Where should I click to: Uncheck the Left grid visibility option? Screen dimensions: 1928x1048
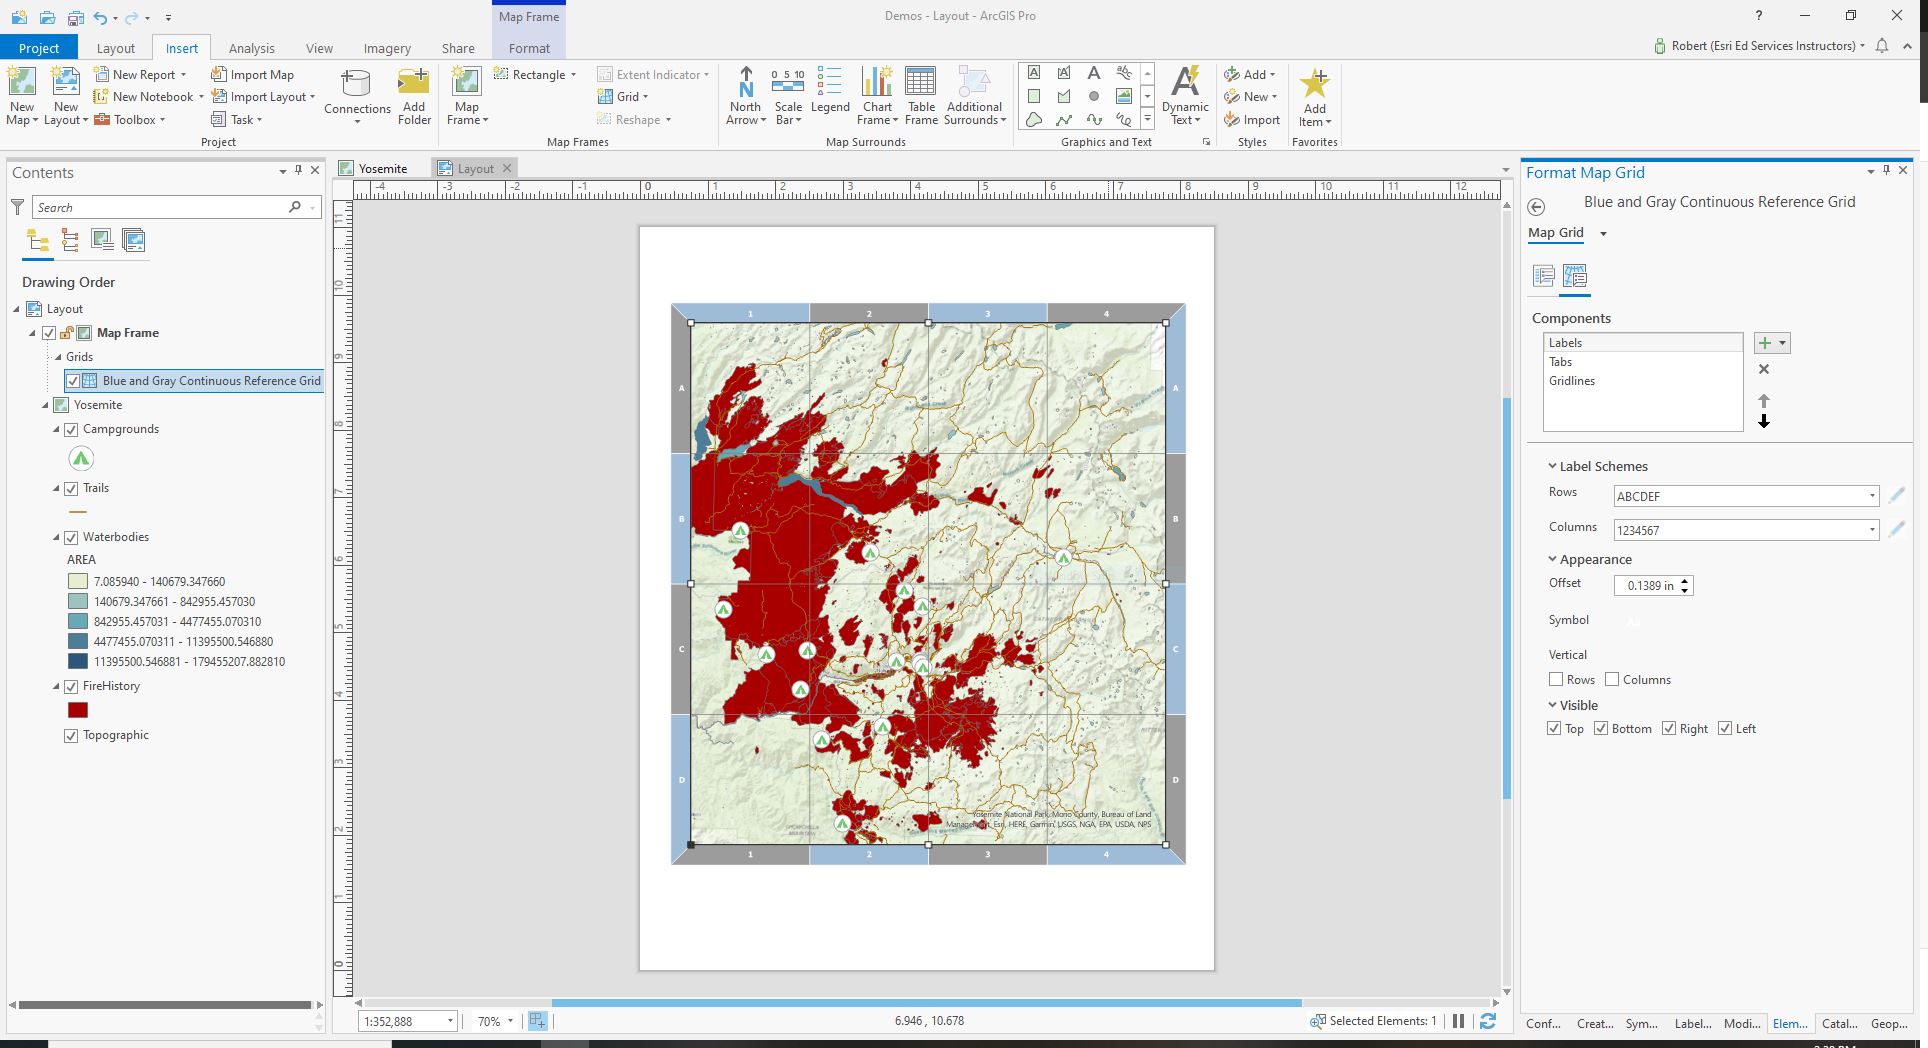pyautogui.click(x=1724, y=728)
